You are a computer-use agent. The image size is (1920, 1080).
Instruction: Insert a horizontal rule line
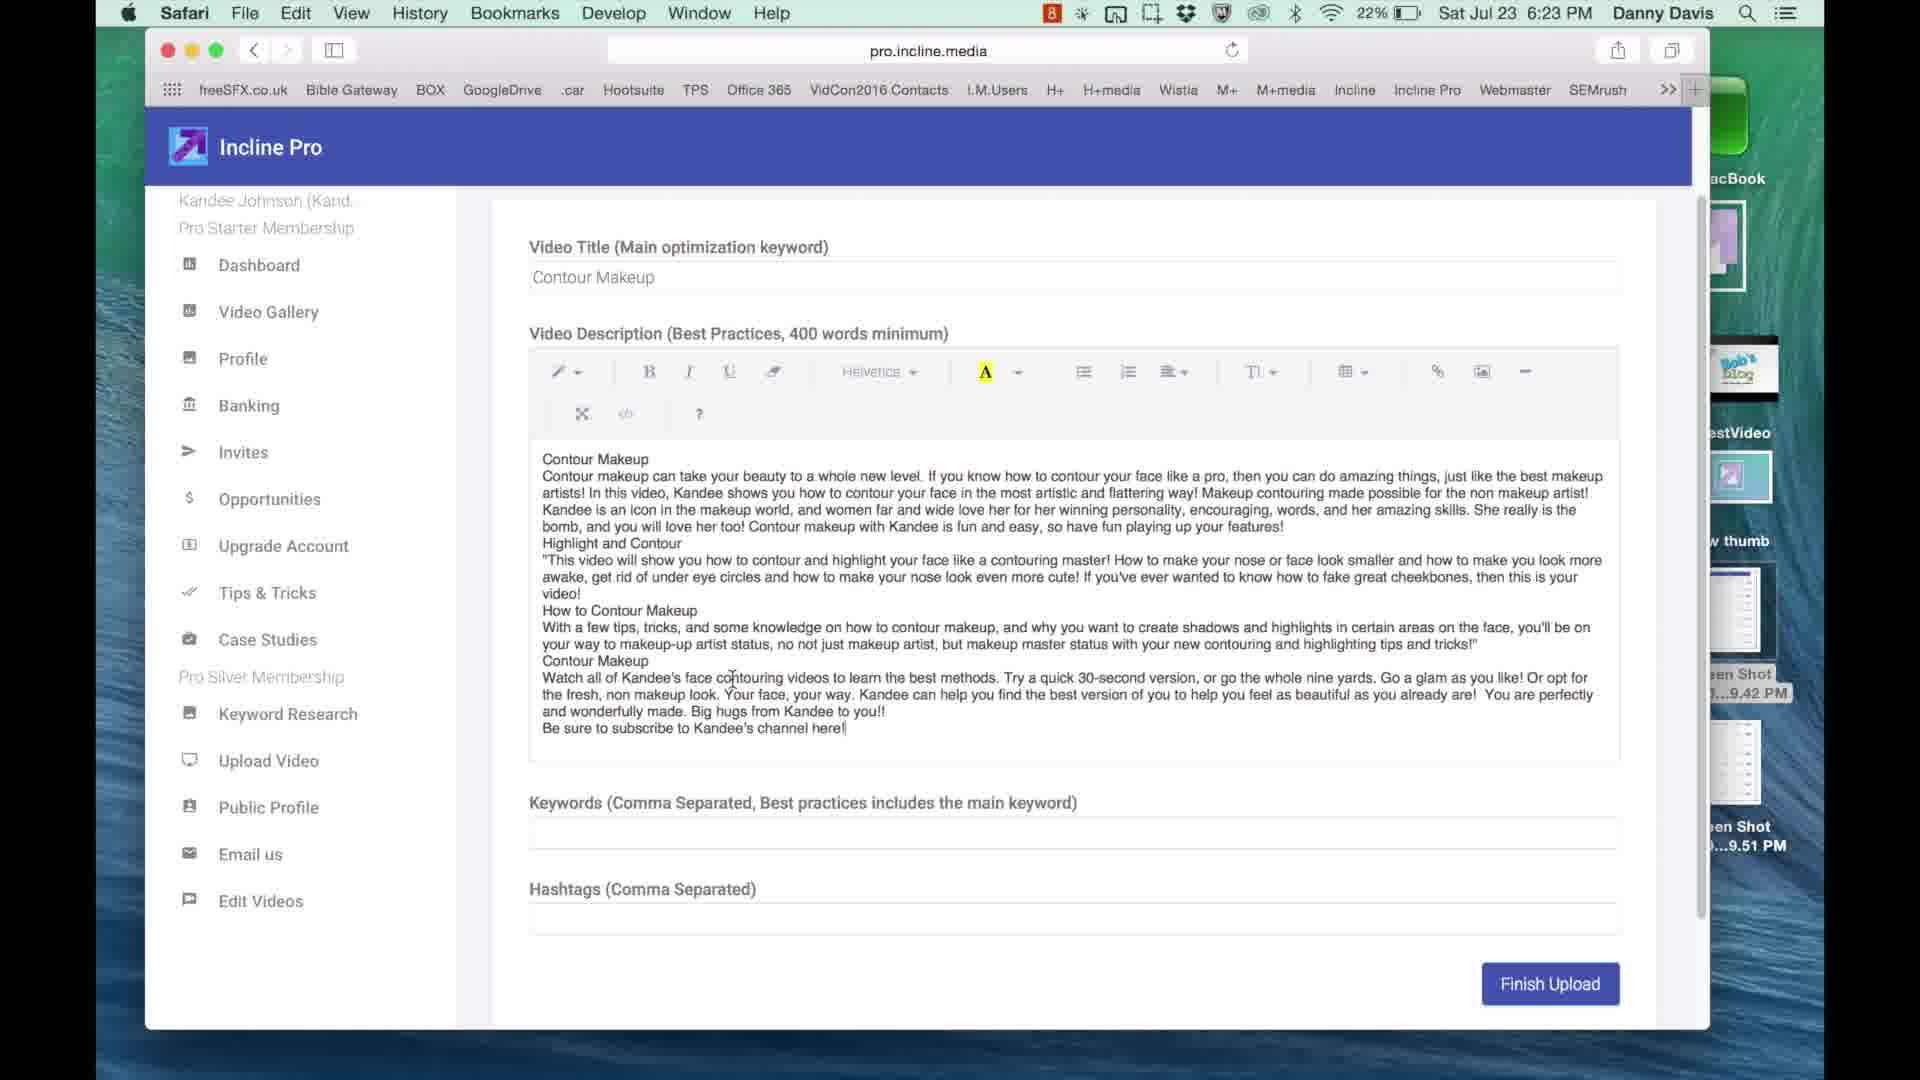tap(1525, 372)
